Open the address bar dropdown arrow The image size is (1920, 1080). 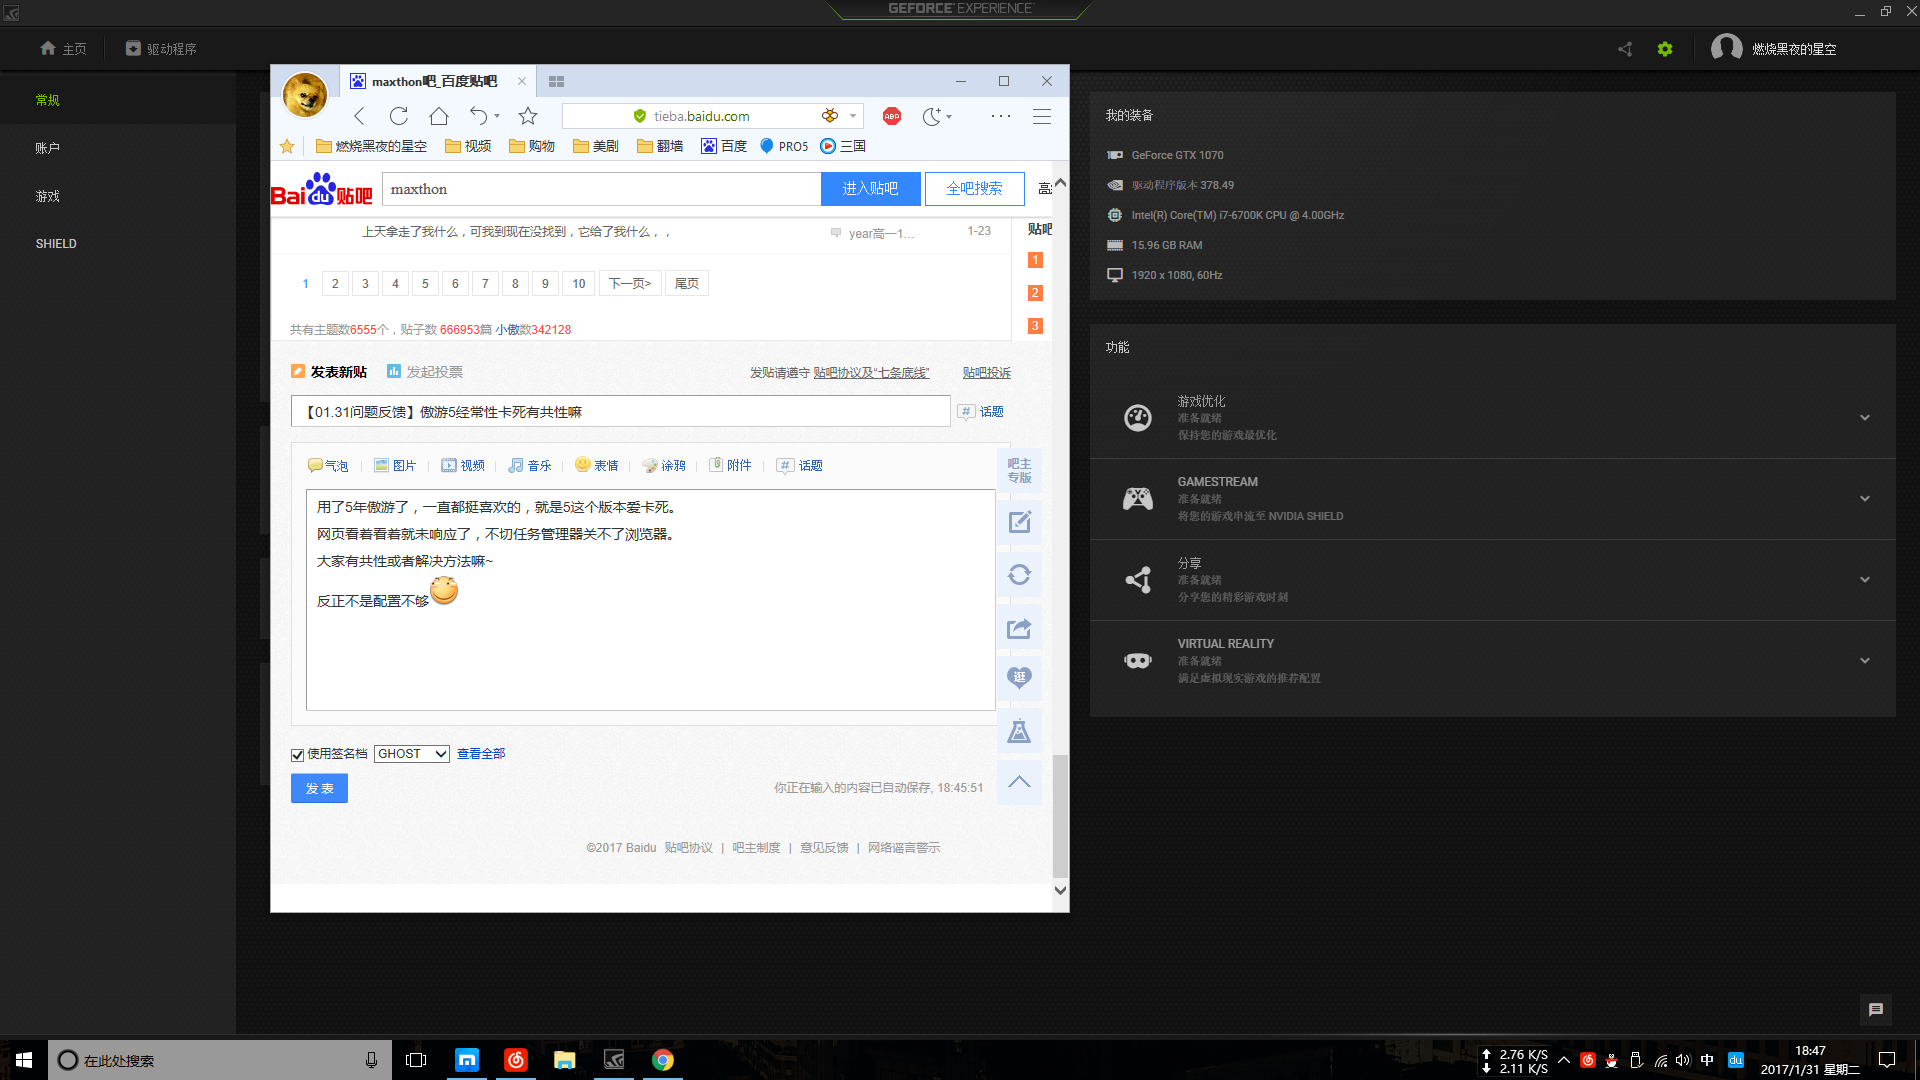tap(853, 116)
